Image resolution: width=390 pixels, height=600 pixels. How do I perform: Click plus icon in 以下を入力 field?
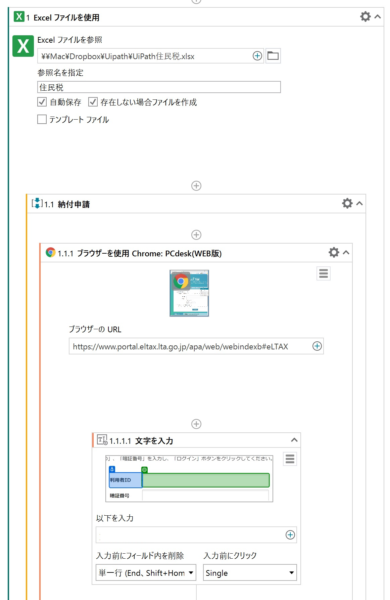(290, 535)
